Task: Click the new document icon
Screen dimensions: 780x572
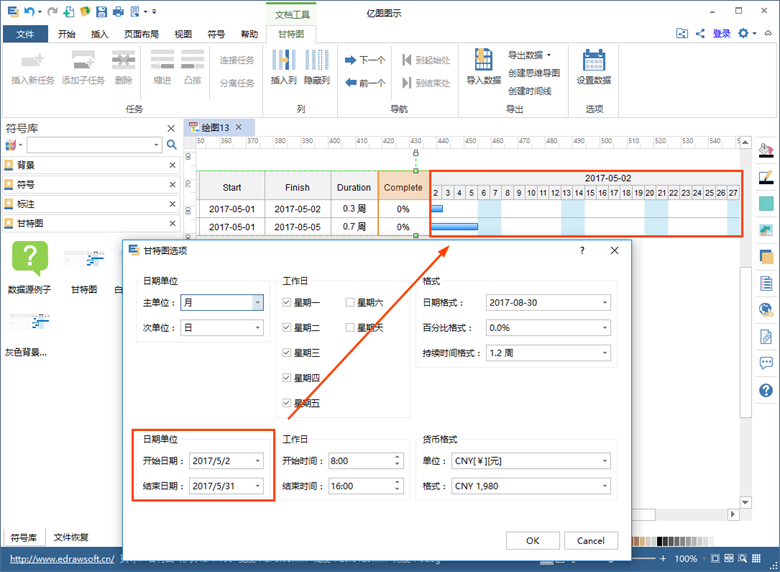Action: click(x=69, y=11)
